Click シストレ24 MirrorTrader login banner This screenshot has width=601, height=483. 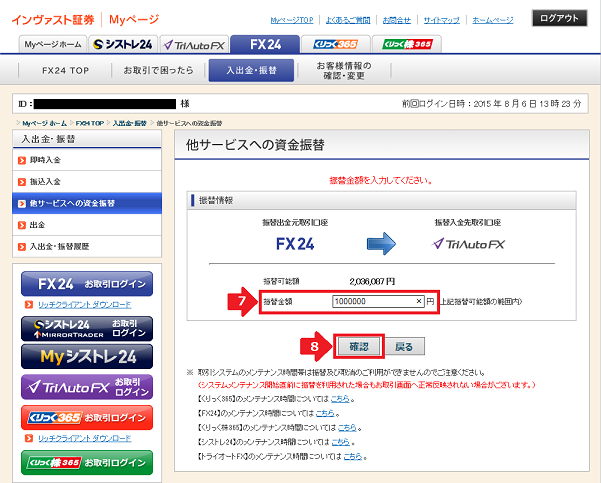[87, 329]
